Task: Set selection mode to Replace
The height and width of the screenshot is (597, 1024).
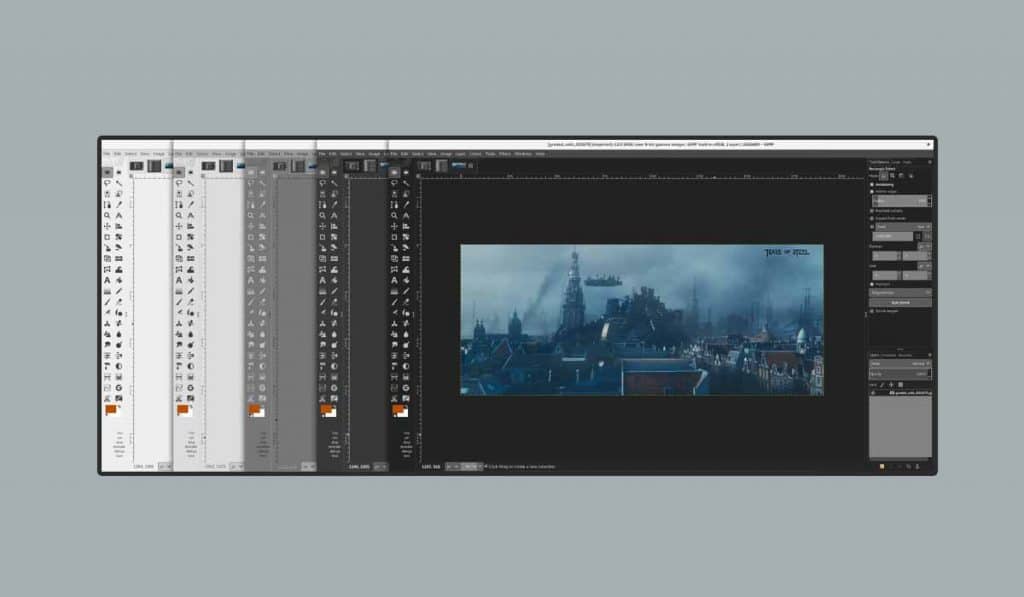Action: click(x=884, y=176)
